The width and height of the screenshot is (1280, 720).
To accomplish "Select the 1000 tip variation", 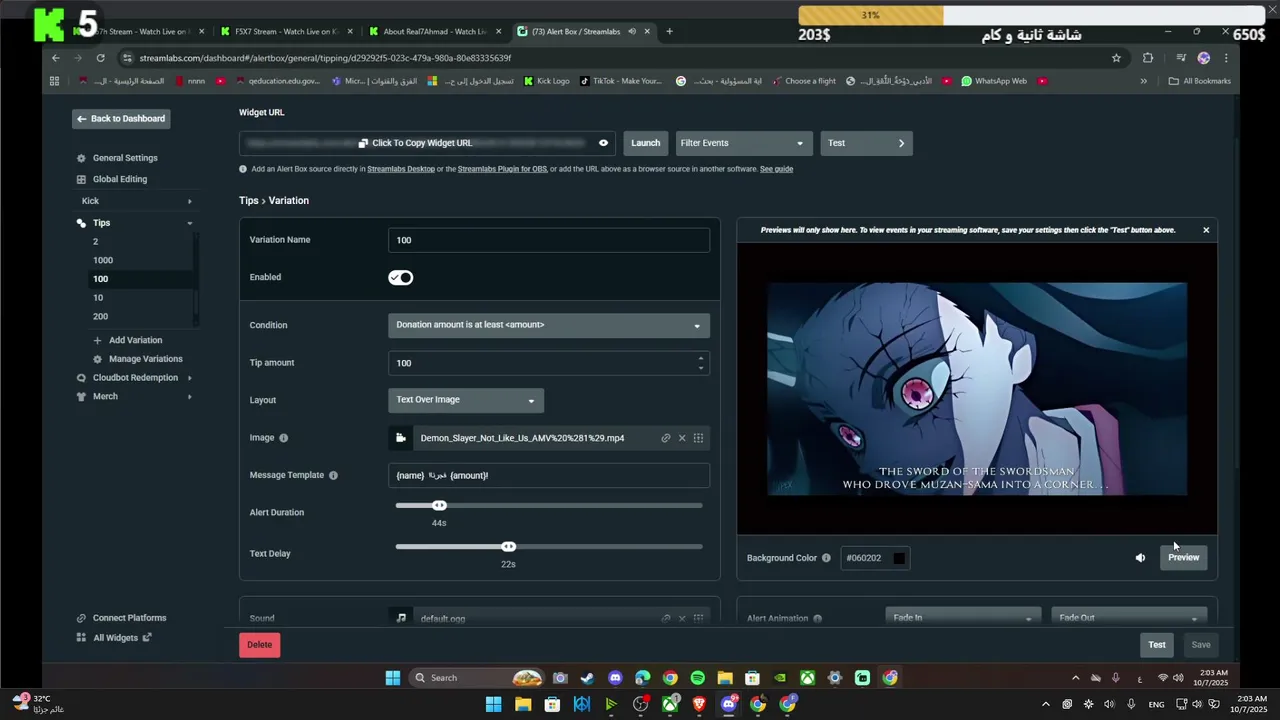I will [103, 260].
